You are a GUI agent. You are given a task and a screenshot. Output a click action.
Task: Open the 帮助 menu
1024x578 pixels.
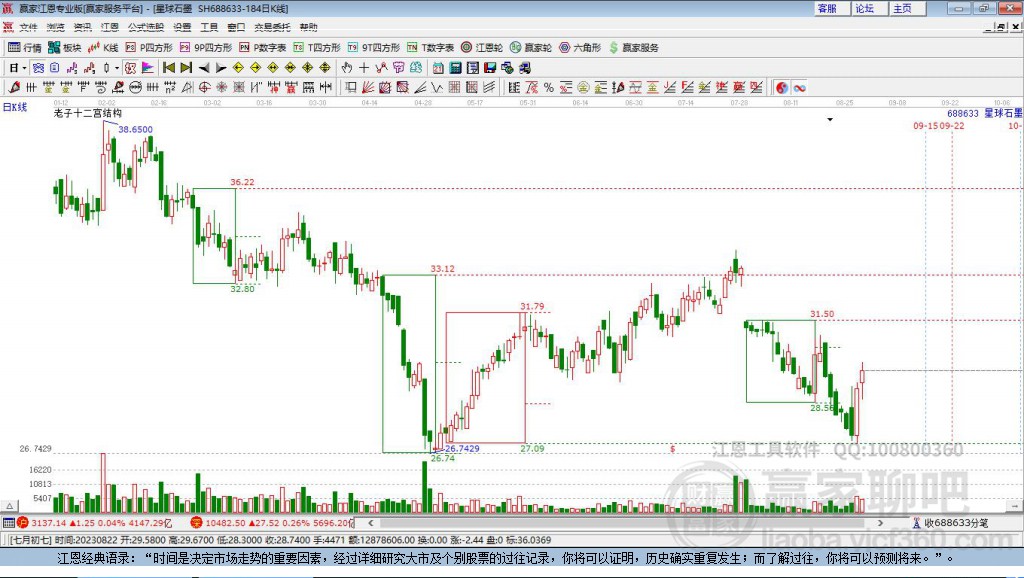click(x=308, y=27)
